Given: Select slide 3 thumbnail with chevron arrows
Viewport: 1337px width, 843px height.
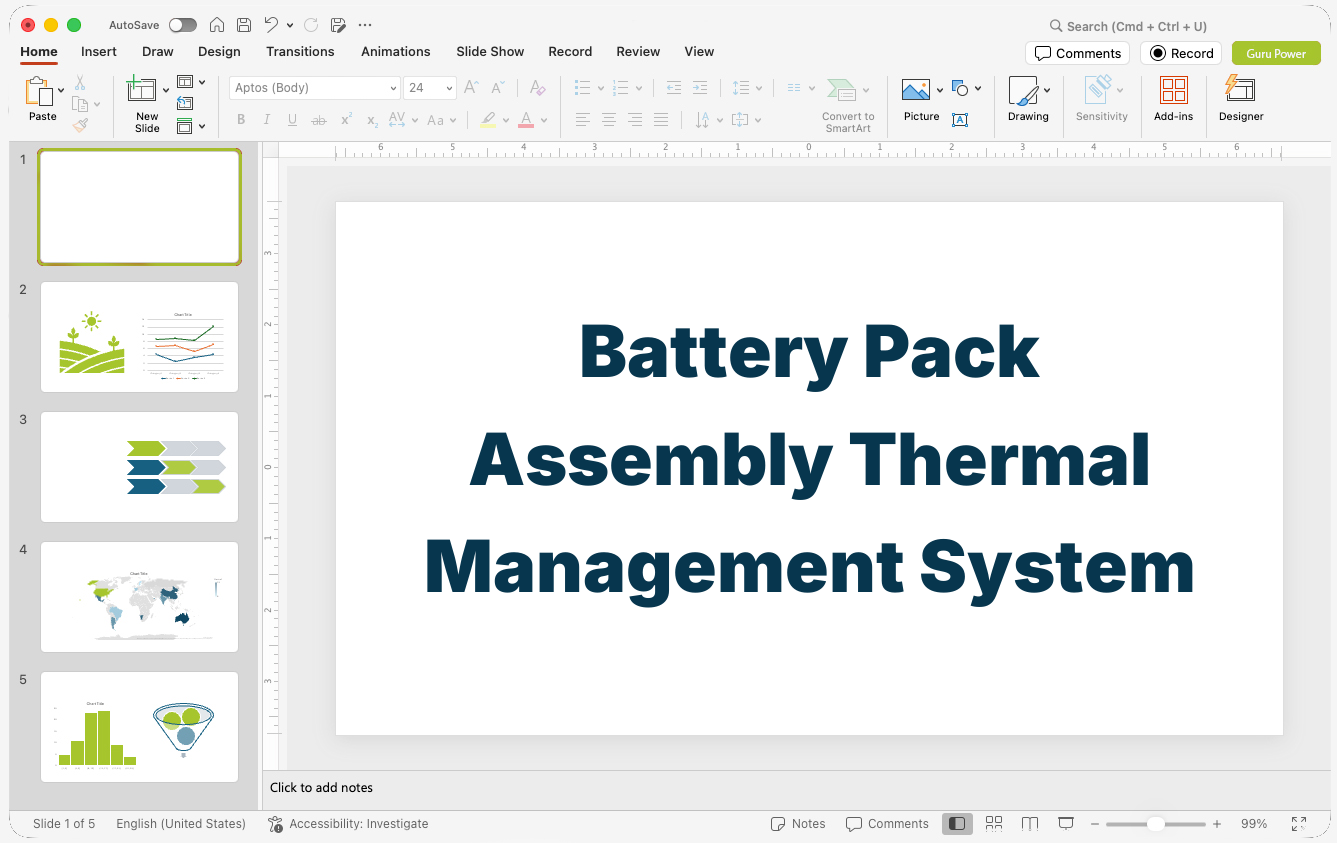Looking at the screenshot, I should pos(139,466).
